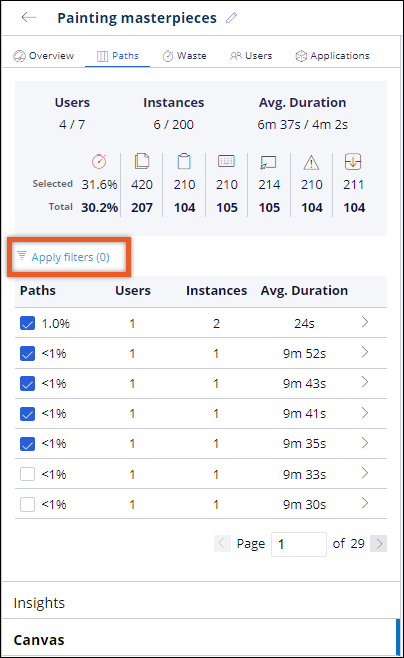Open the Applications tab
The height and width of the screenshot is (658, 404).
tap(332, 55)
